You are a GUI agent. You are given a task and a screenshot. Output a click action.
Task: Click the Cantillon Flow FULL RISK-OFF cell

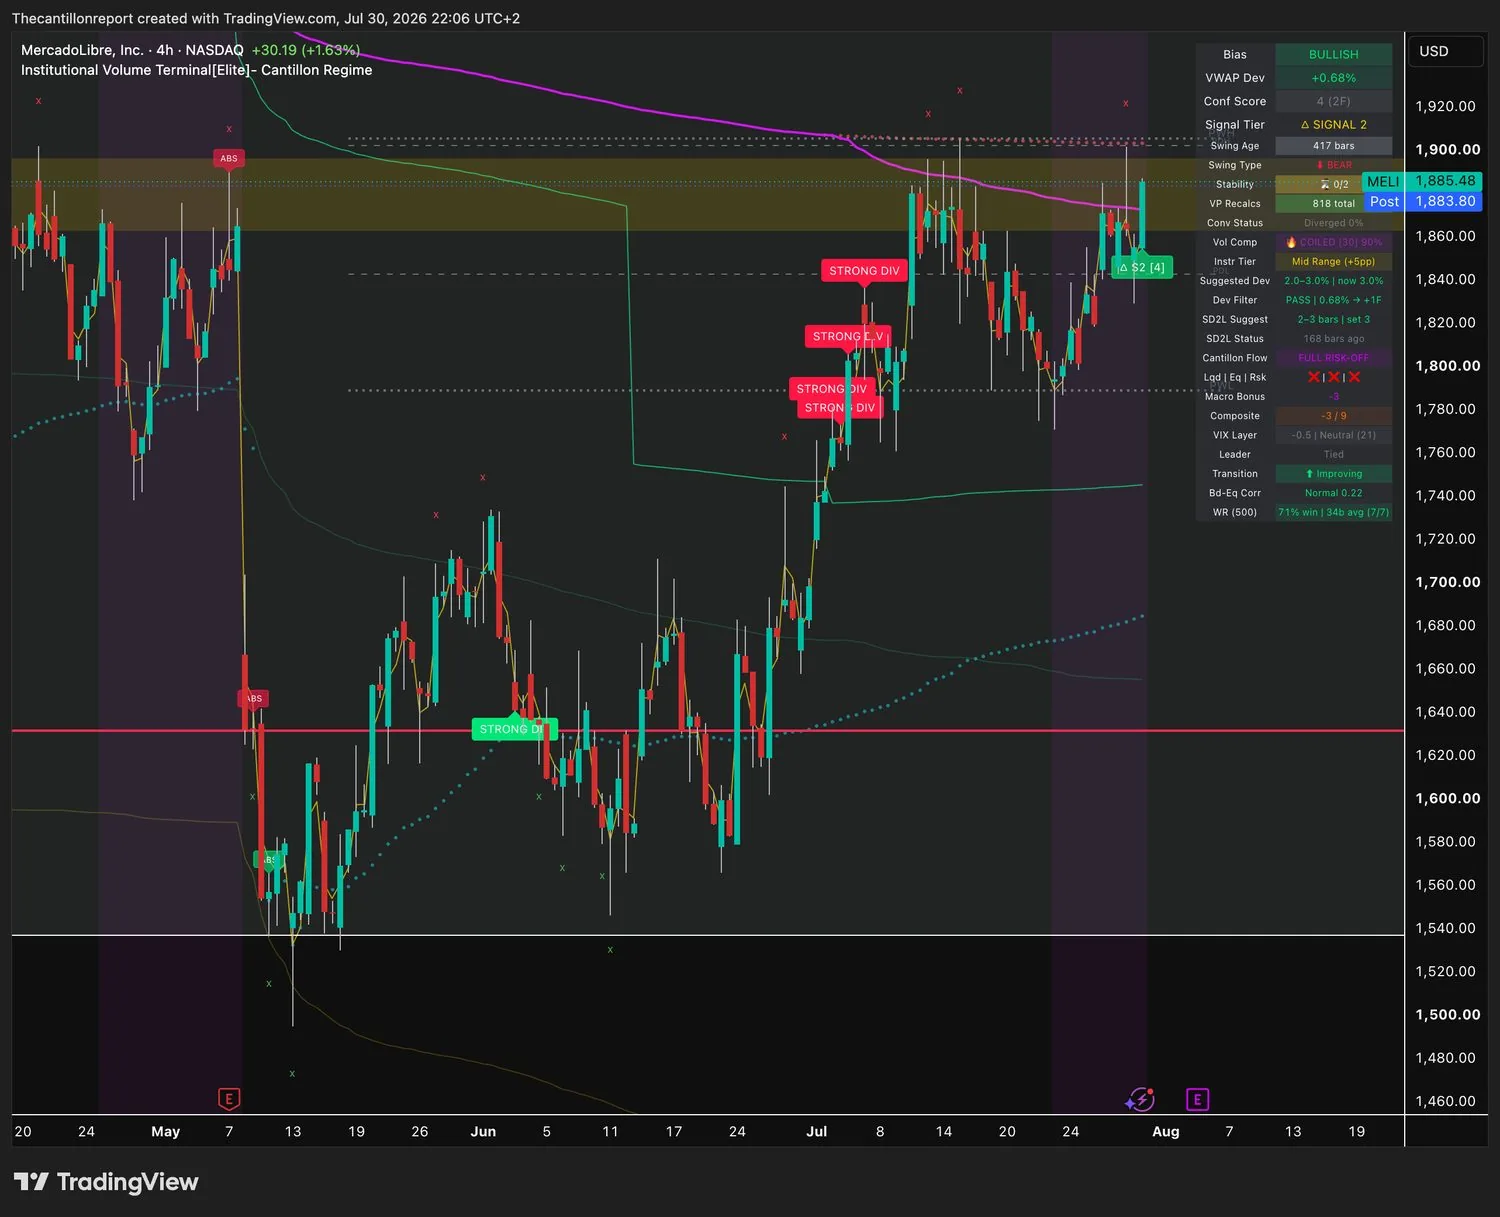click(1333, 358)
